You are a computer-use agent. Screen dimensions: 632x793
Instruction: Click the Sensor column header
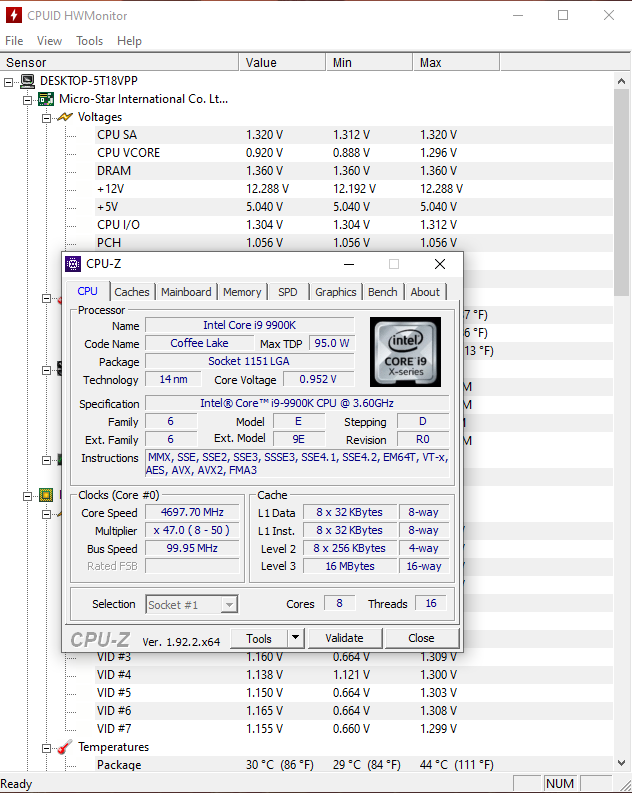coord(119,63)
